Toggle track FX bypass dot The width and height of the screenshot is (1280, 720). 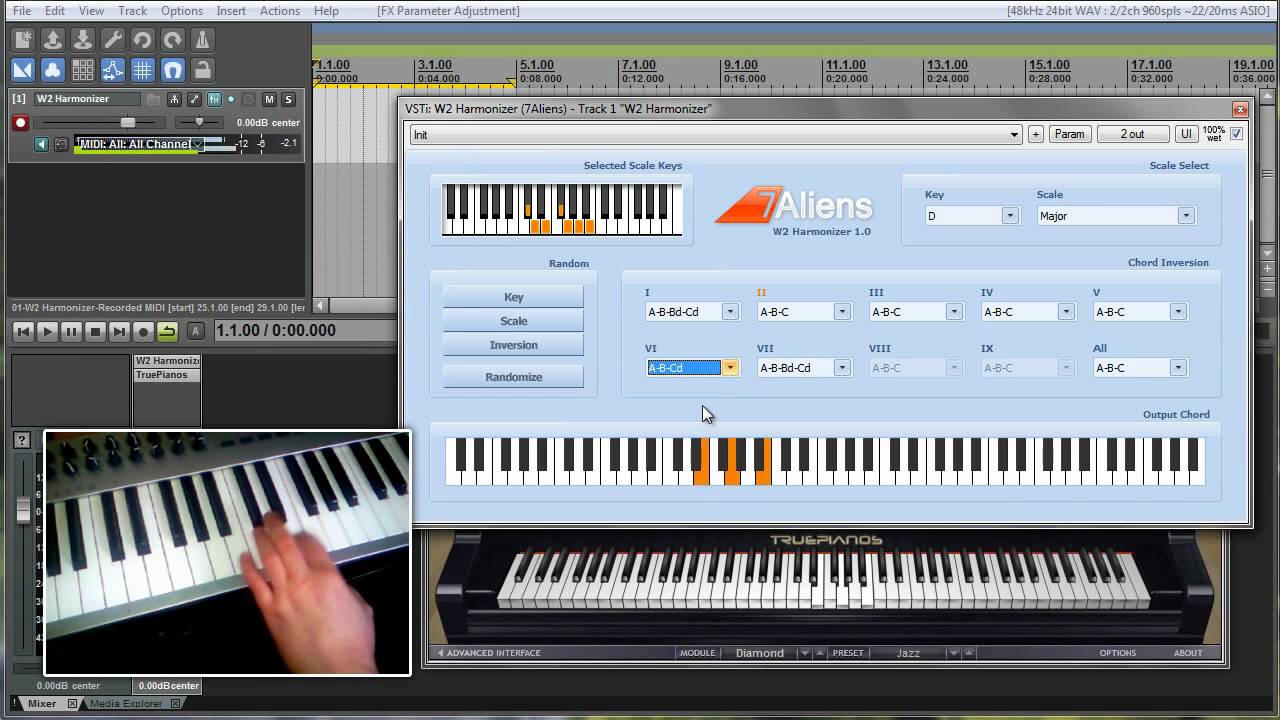pyautogui.click(x=231, y=99)
